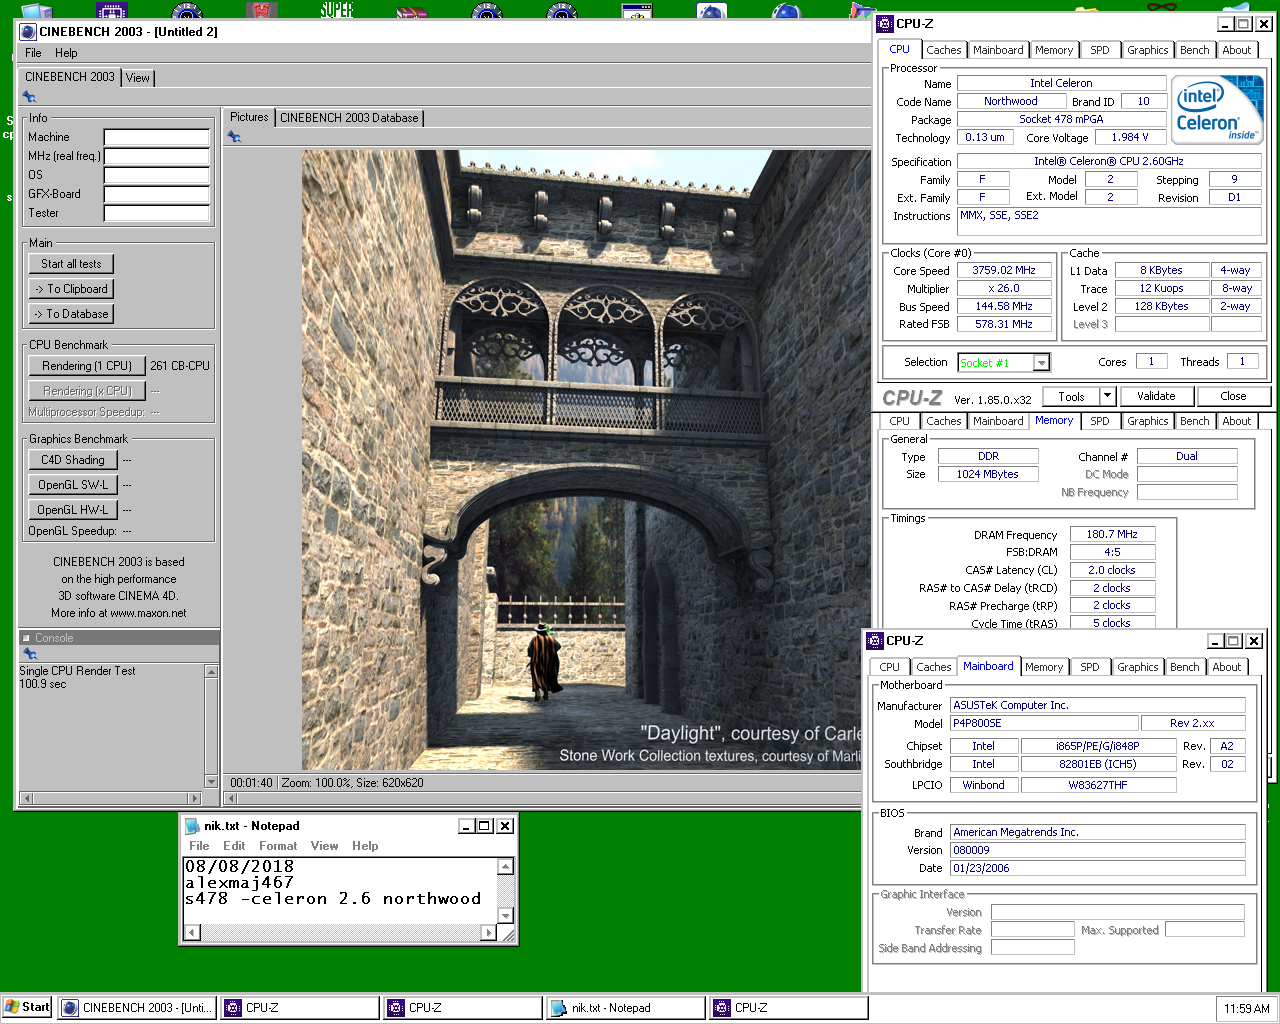This screenshot has height=1024, width=1280.
Task: Click Notepad vertical scrollbar up arrow
Action: [505, 867]
